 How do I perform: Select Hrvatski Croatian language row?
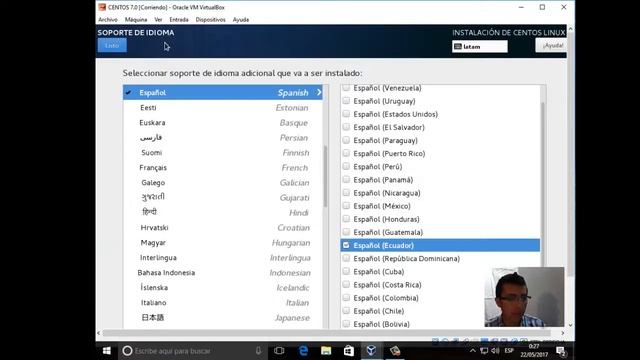pos(223,228)
